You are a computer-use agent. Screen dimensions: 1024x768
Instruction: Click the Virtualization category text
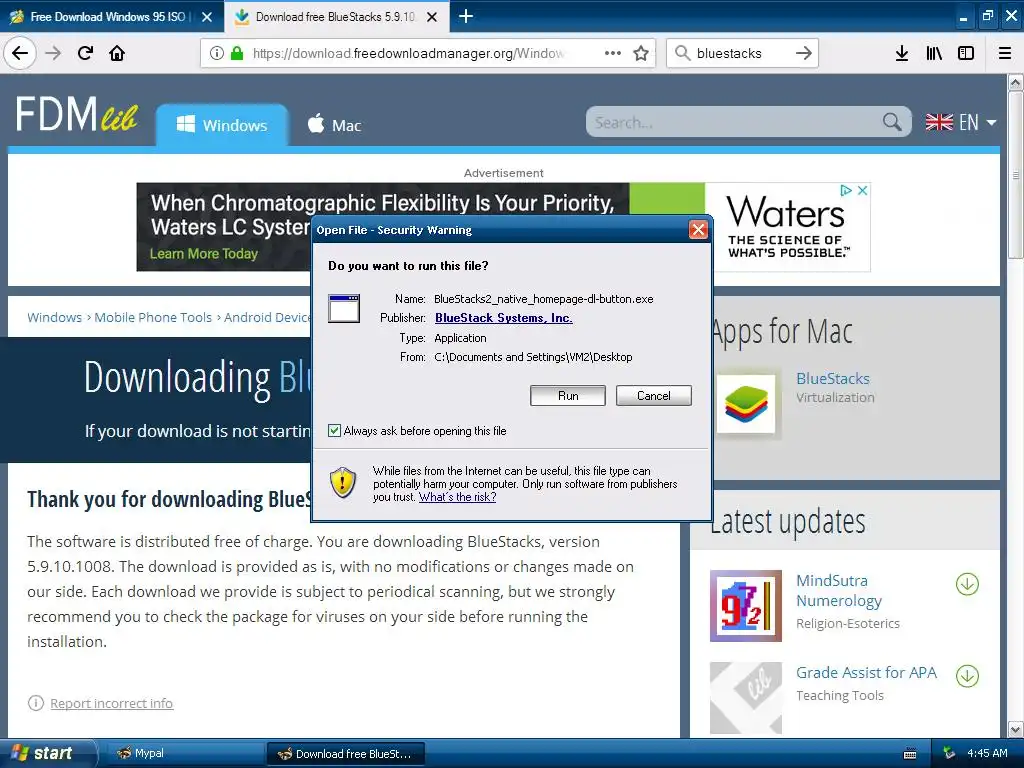835,398
